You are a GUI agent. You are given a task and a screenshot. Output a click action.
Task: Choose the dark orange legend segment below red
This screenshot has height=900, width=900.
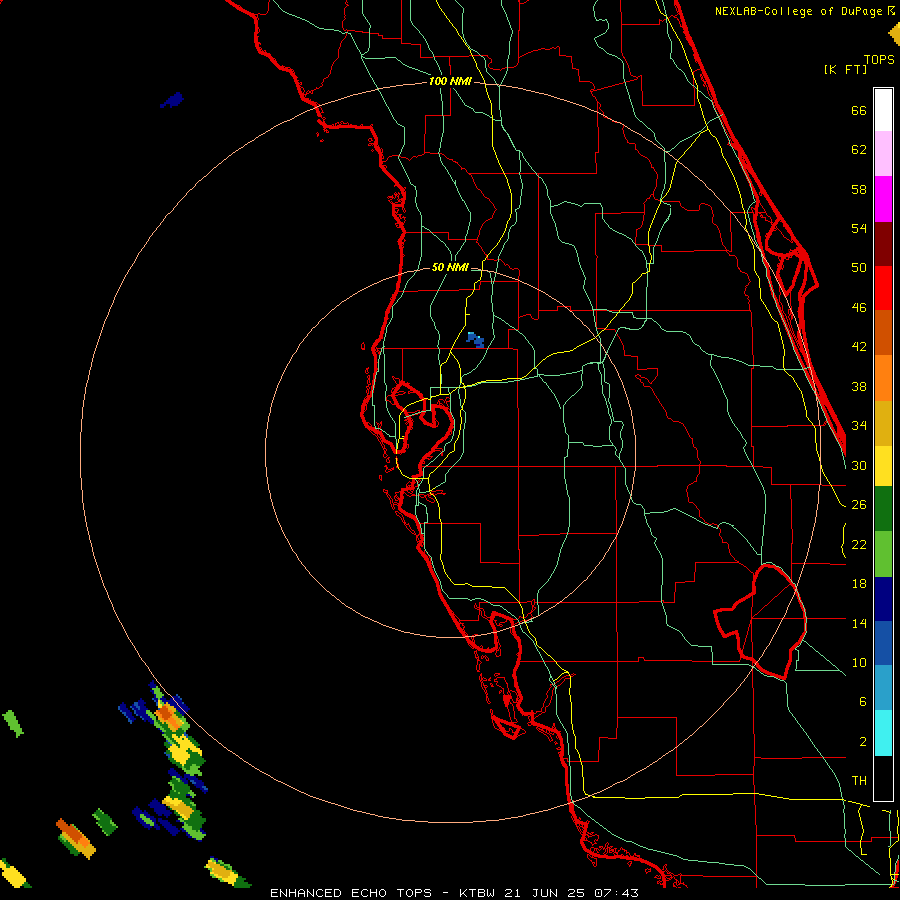pyautogui.click(x=883, y=333)
